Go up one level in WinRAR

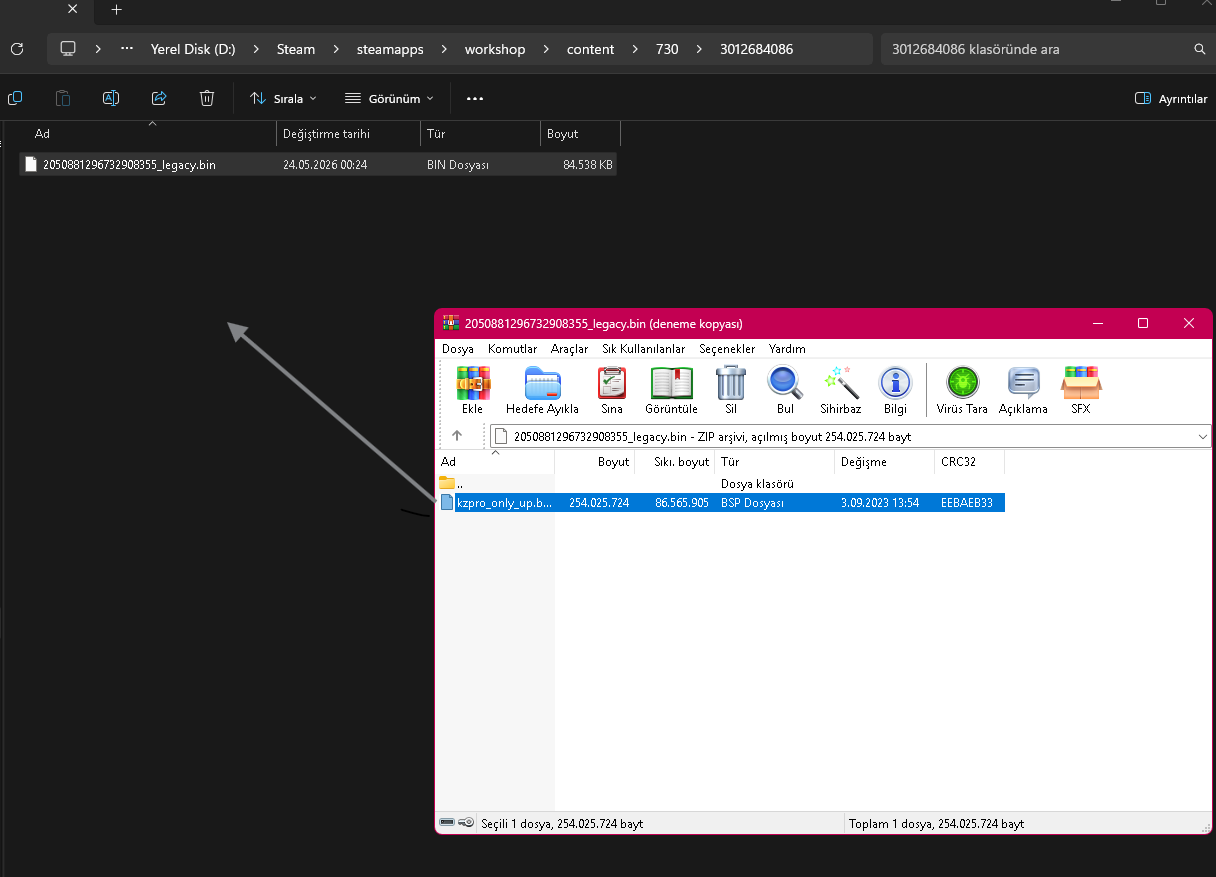[457, 436]
